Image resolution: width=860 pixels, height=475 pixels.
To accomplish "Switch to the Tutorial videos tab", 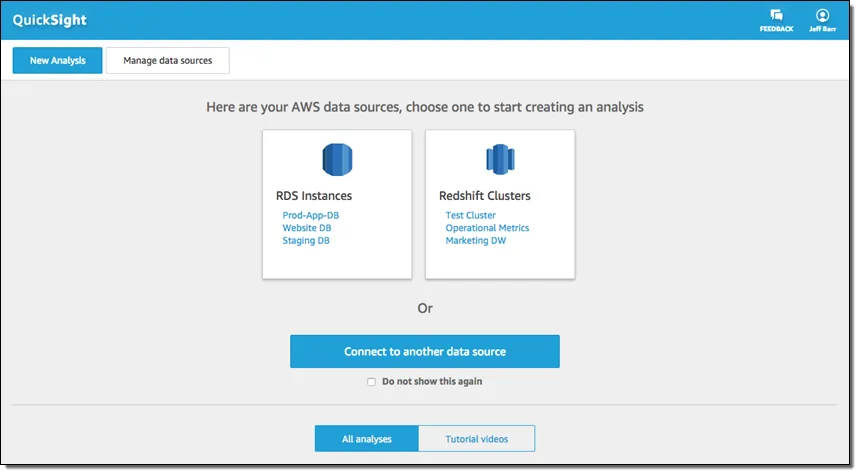I will point(476,439).
